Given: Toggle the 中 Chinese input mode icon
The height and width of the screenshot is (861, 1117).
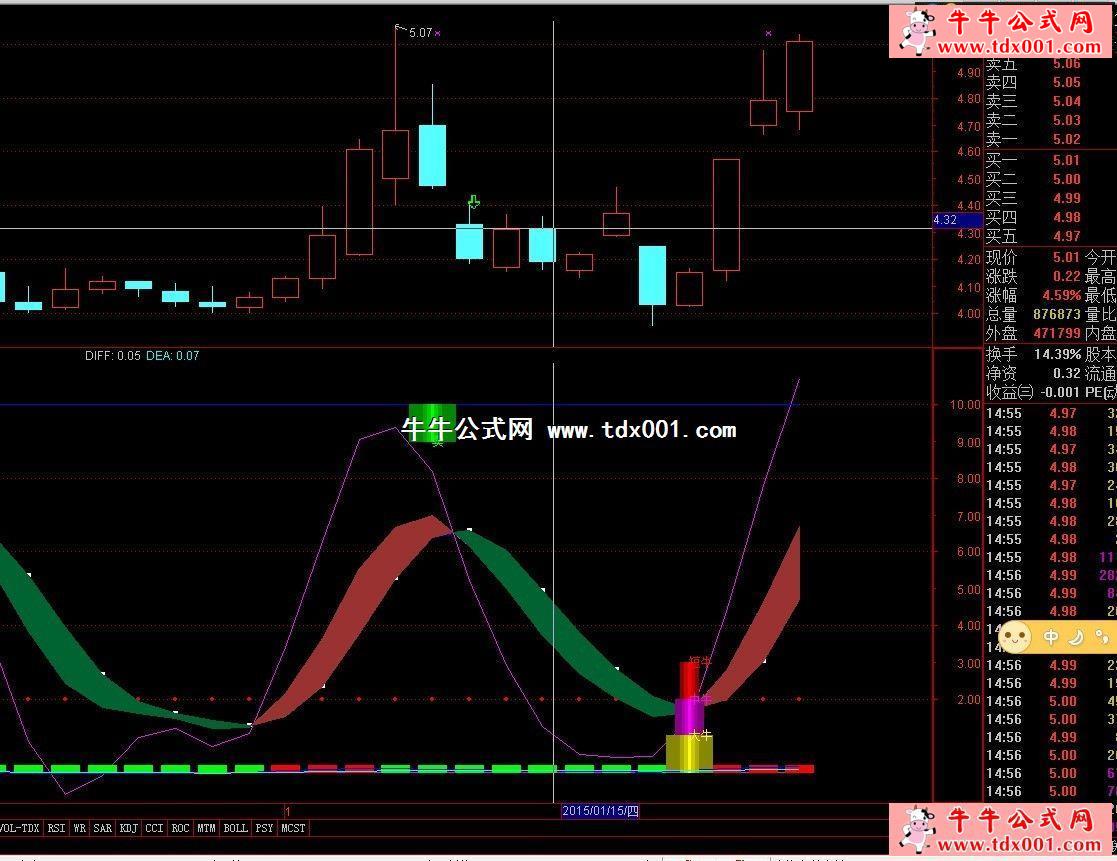Looking at the screenshot, I should (x=1051, y=636).
